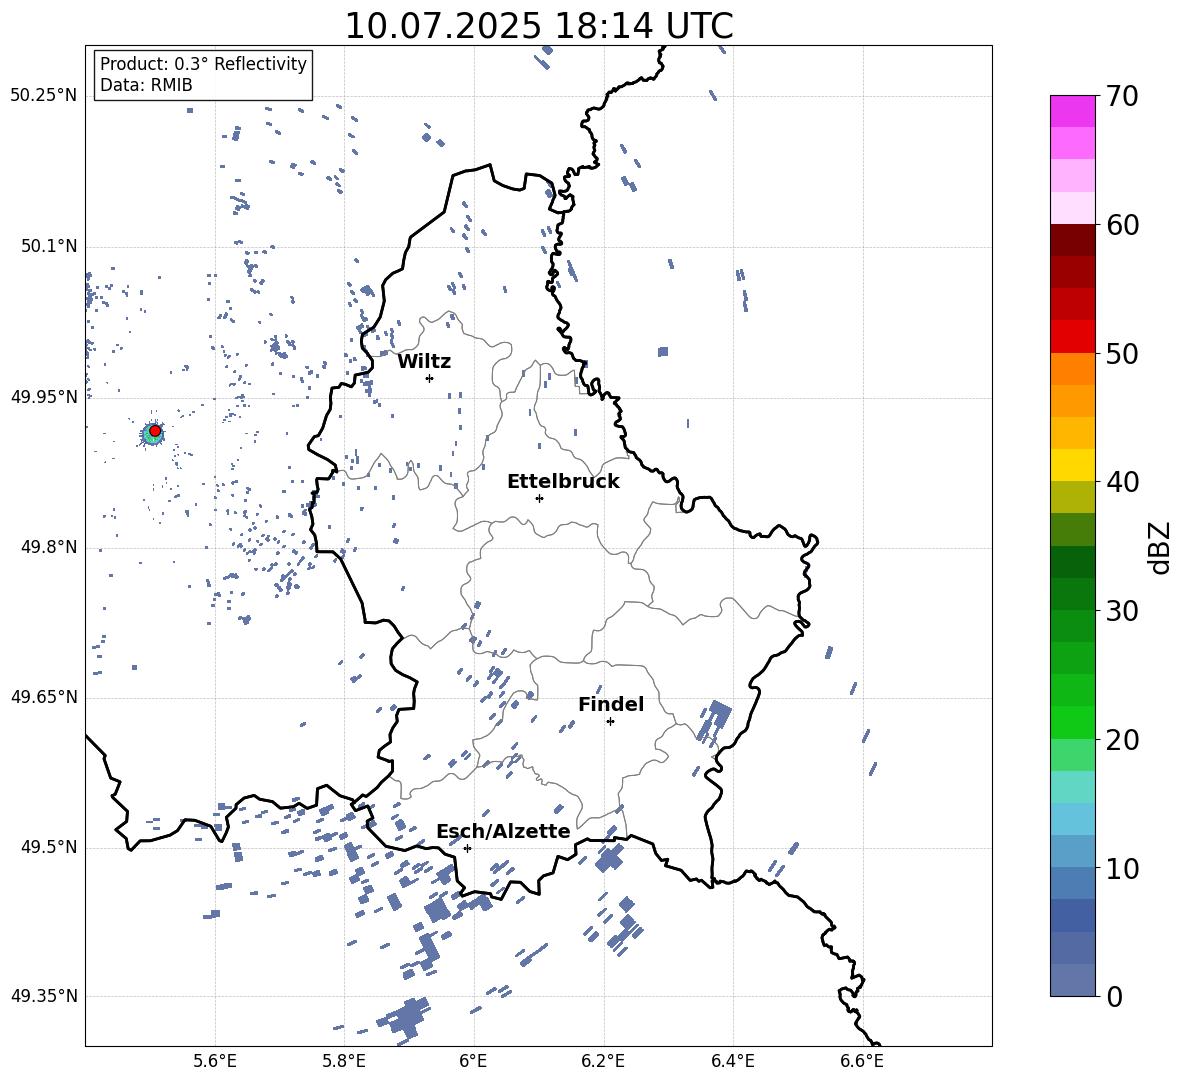Click the Product: 0.3° Reflectivity text

[203, 63]
